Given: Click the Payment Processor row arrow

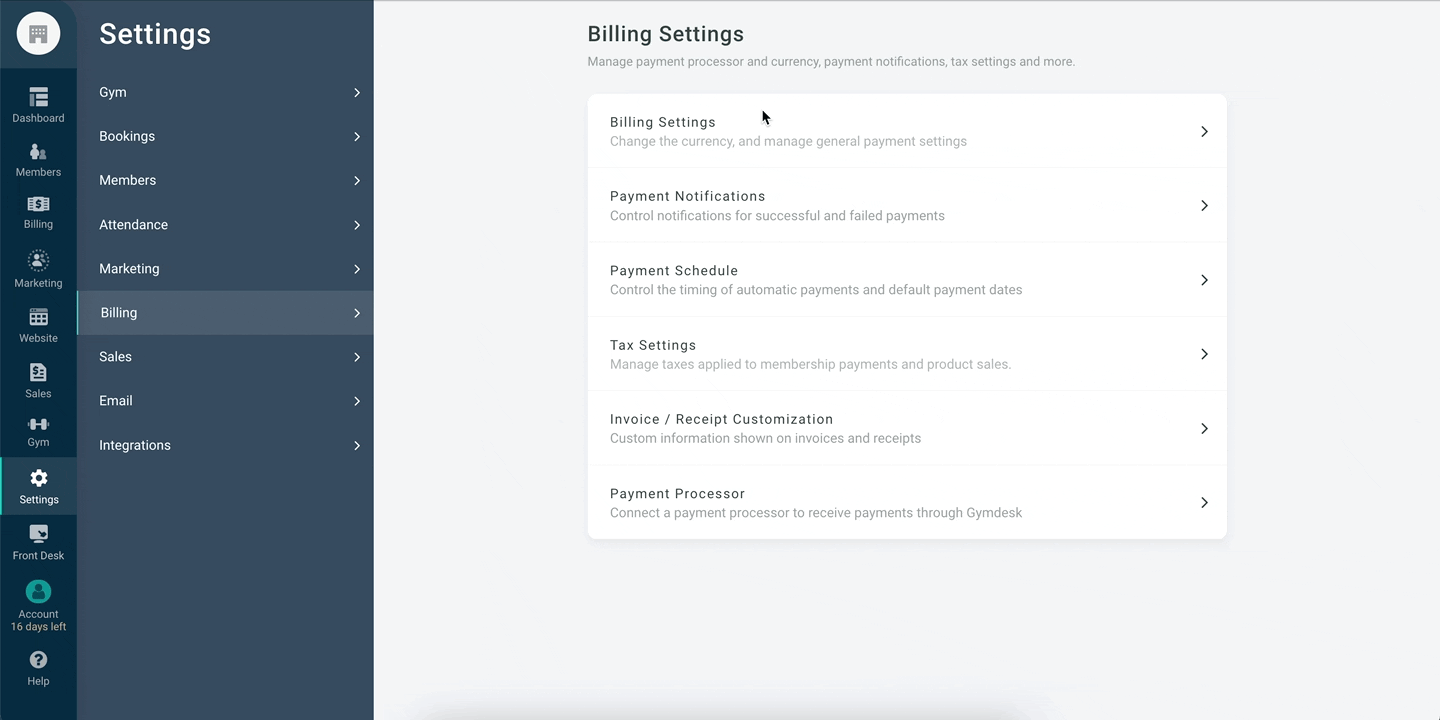Looking at the screenshot, I should [1204, 503].
